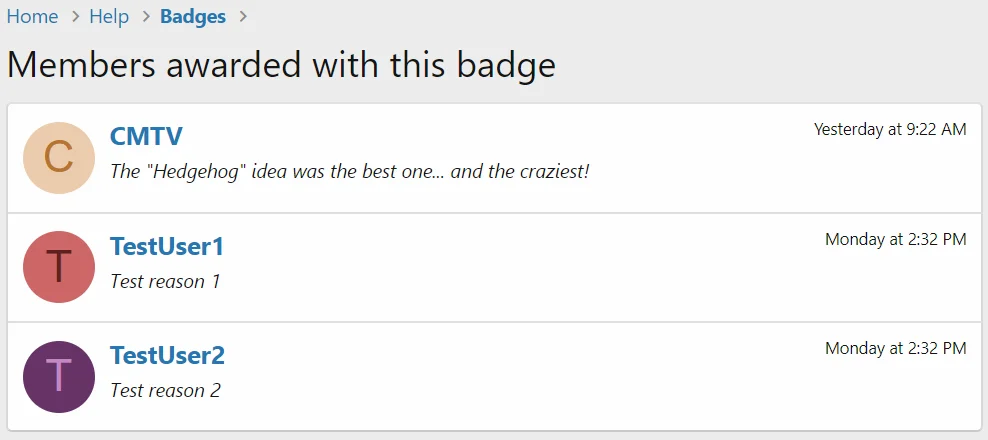Click the chevron after Help breadcrumb
The image size is (988, 440).
click(144, 17)
